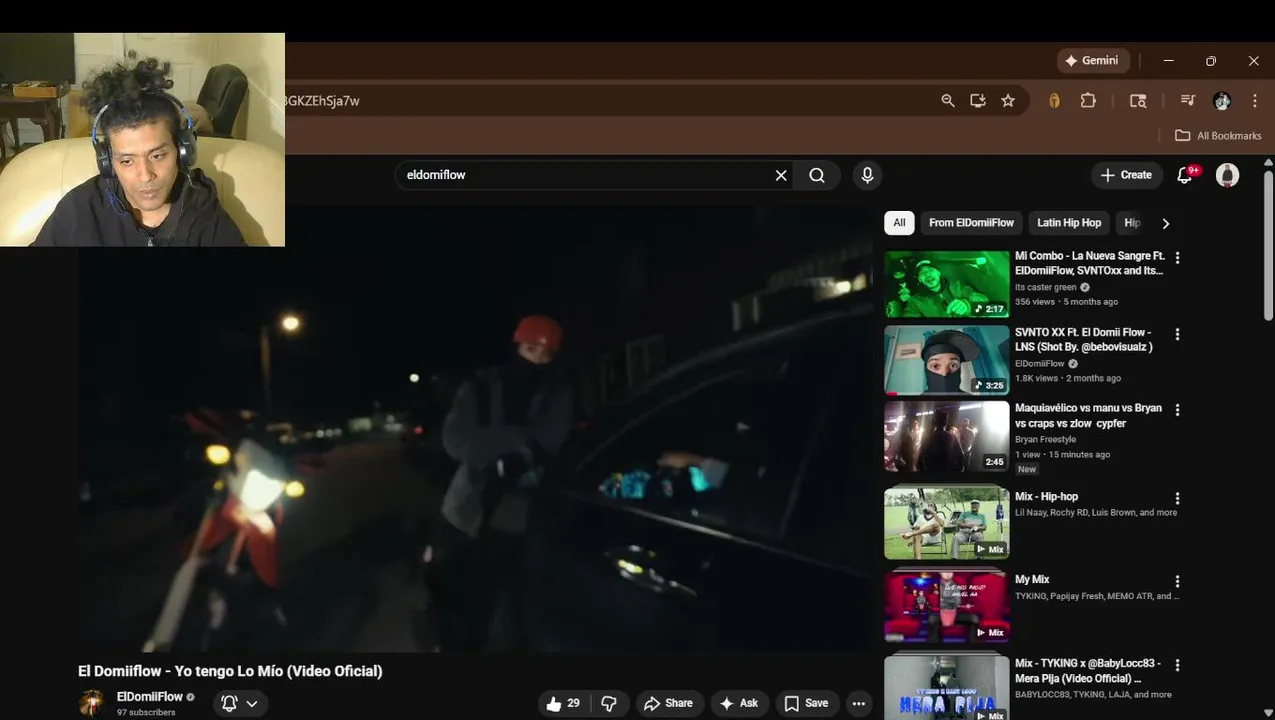
Task: Select the All filter chip
Action: point(899,223)
